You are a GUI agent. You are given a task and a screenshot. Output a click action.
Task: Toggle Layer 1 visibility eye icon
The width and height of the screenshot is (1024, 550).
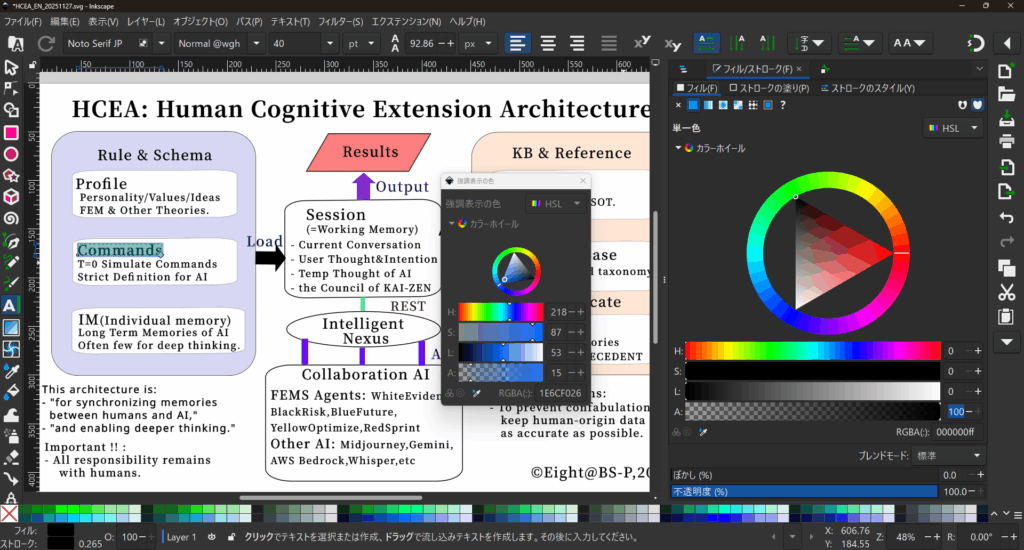pos(211,537)
